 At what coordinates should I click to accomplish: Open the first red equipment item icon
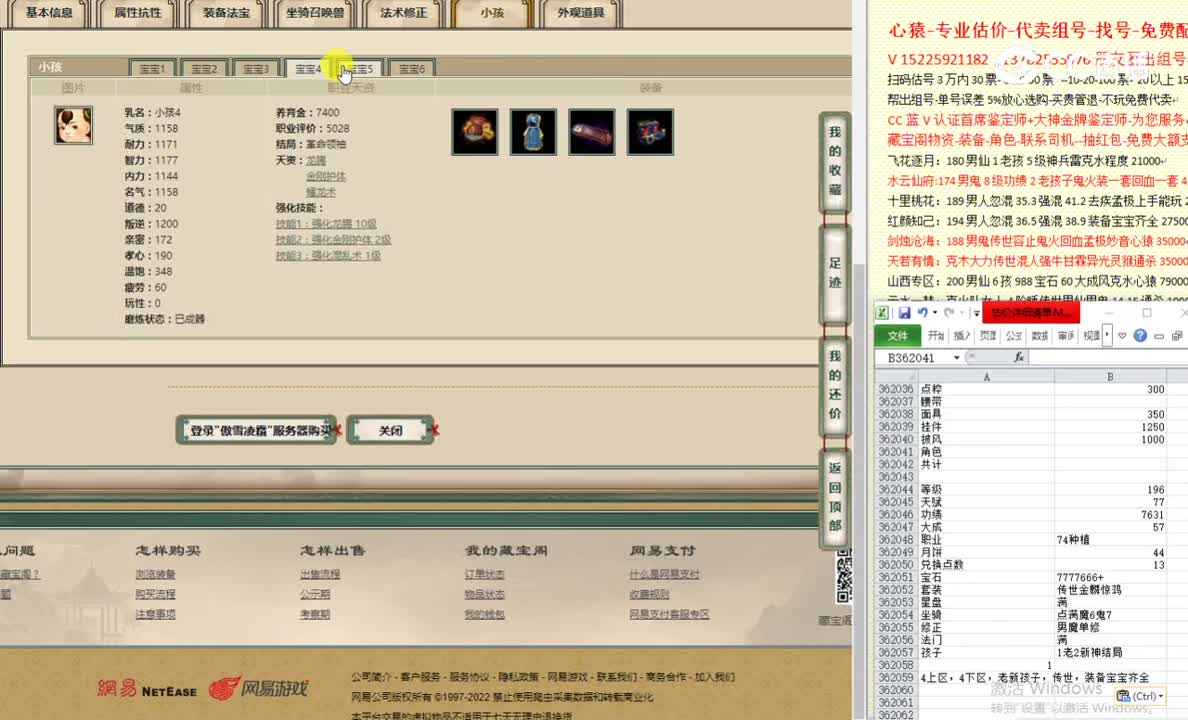tap(474, 131)
